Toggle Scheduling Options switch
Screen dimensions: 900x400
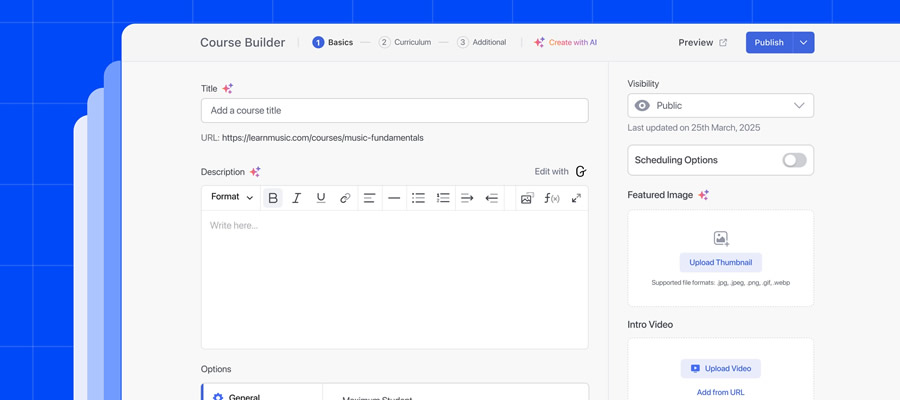click(x=794, y=160)
